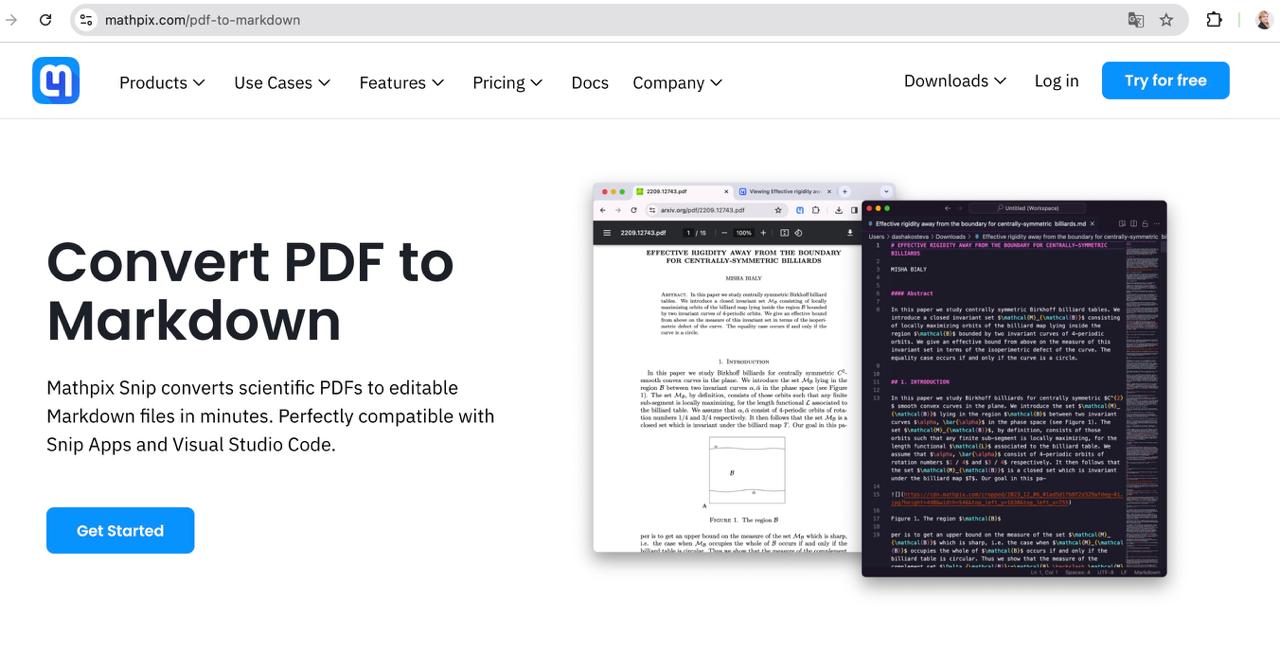
Task: Expand the Downloads dropdown
Action: point(955,81)
